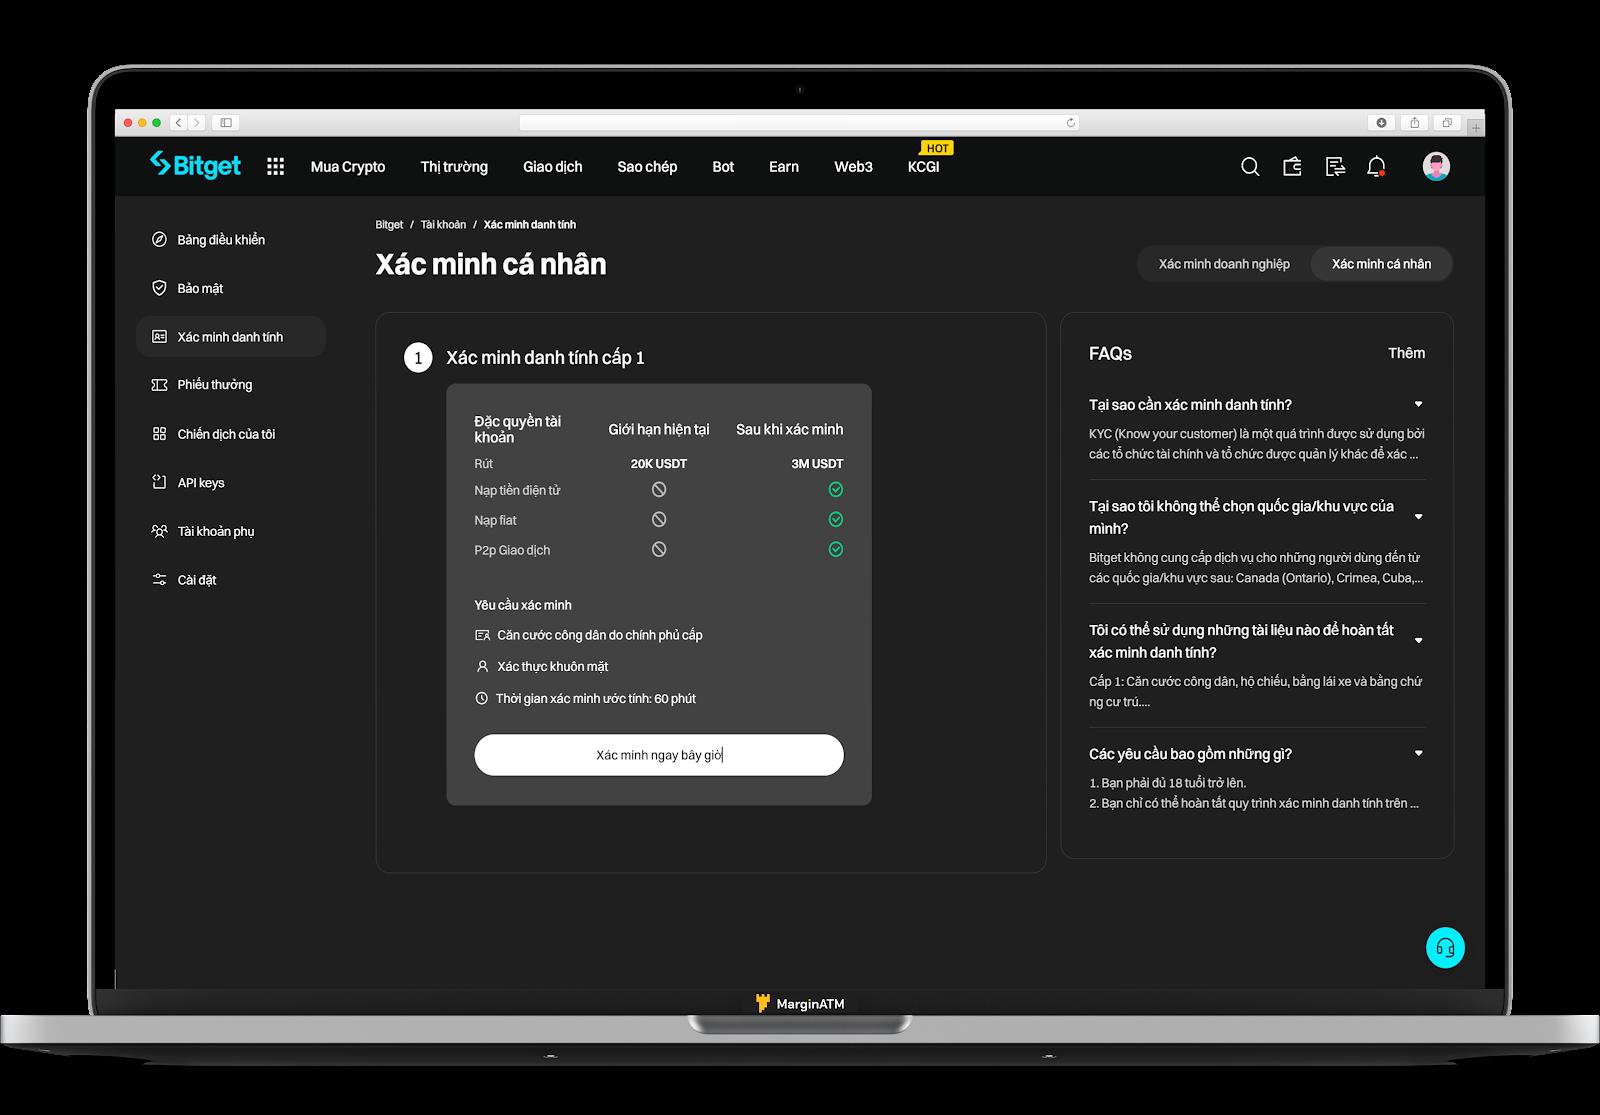Open Earn menu
The height and width of the screenshot is (1115, 1600).
[784, 167]
